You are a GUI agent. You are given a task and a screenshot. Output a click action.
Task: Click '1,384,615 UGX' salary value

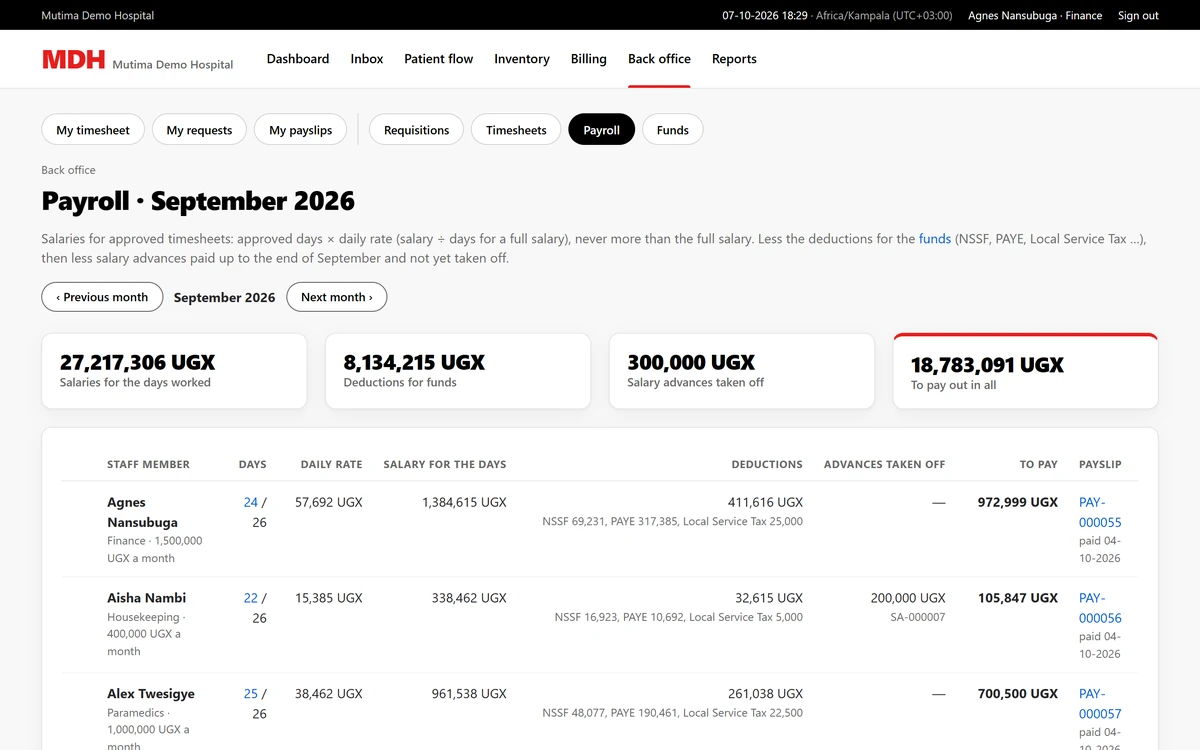tap(464, 502)
